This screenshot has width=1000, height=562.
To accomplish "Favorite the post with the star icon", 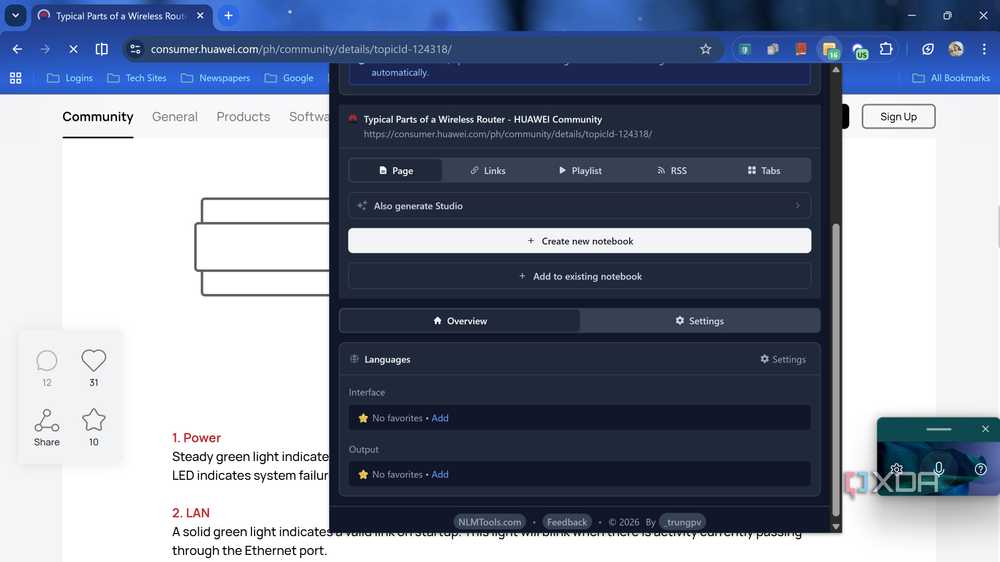I will (x=94, y=420).
